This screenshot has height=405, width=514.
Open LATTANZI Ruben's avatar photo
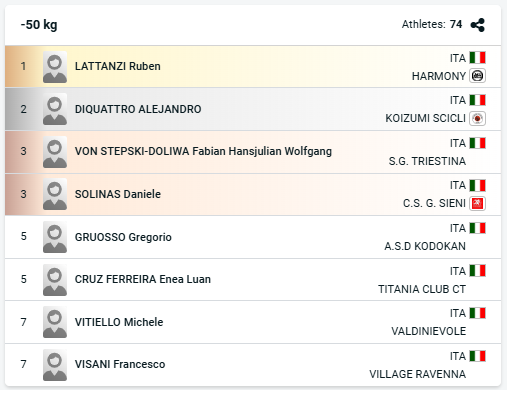(55, 67)
